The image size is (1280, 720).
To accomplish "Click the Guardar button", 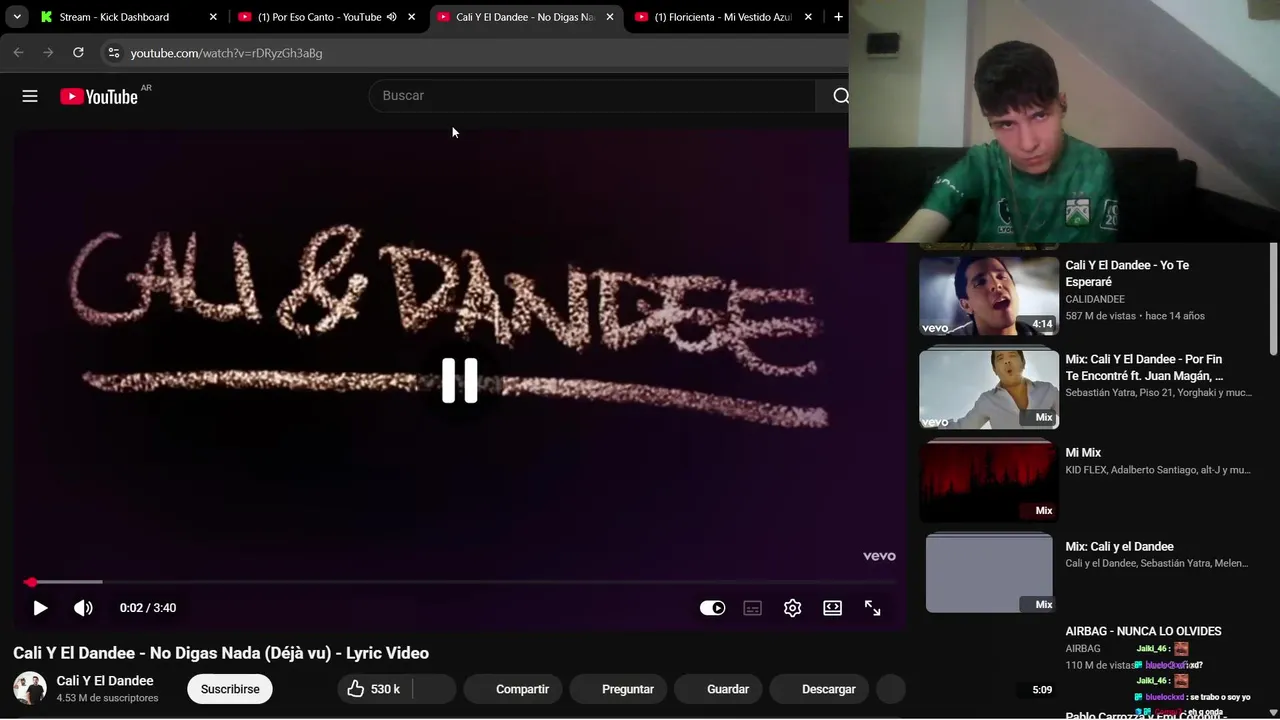I will pos(717,689).
